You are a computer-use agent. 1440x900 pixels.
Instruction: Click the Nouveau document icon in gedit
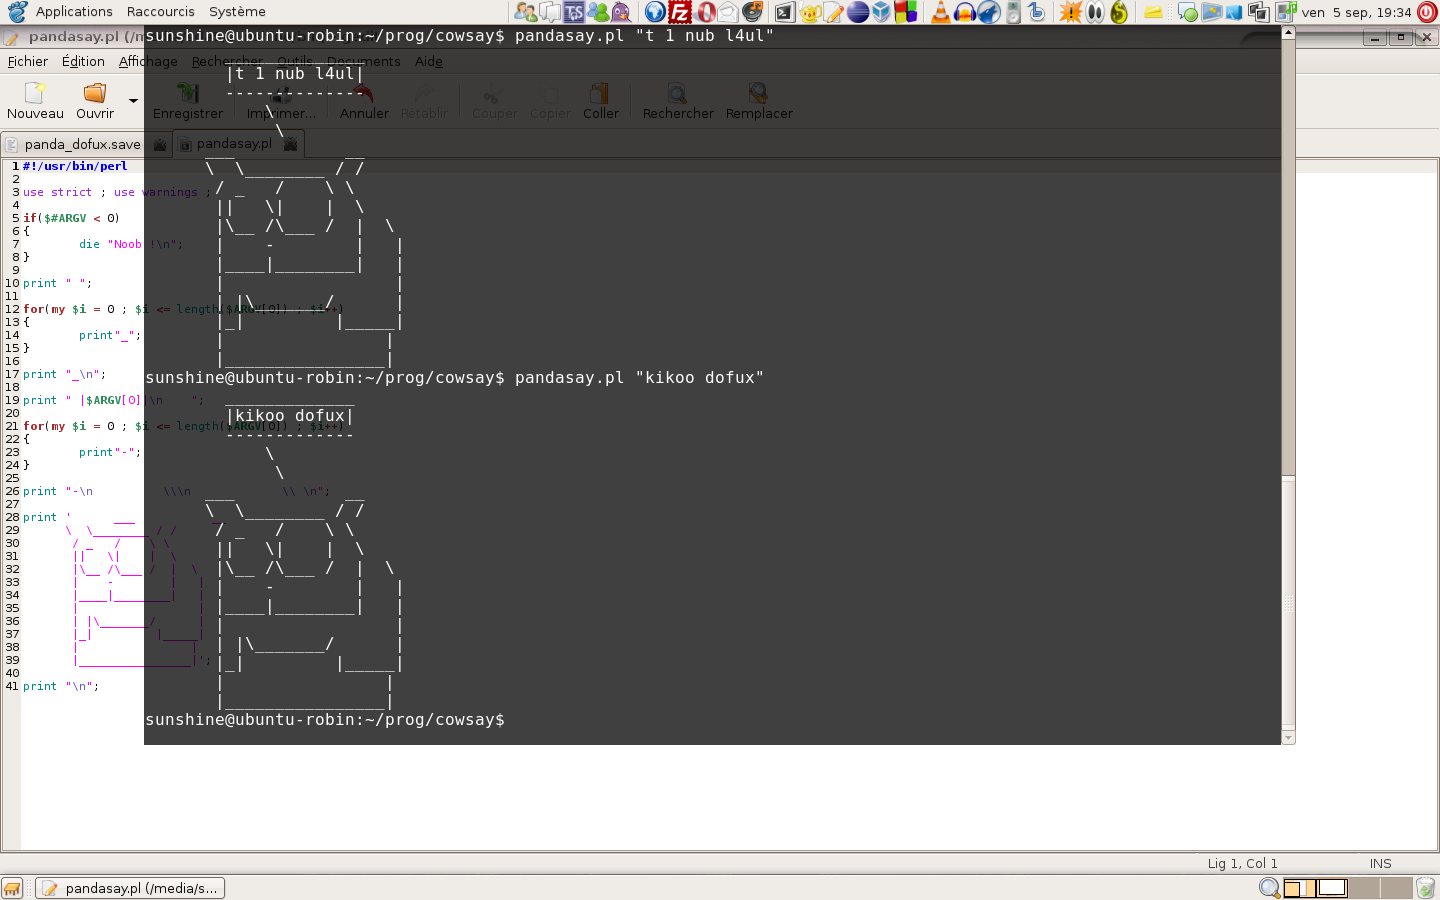35,93
